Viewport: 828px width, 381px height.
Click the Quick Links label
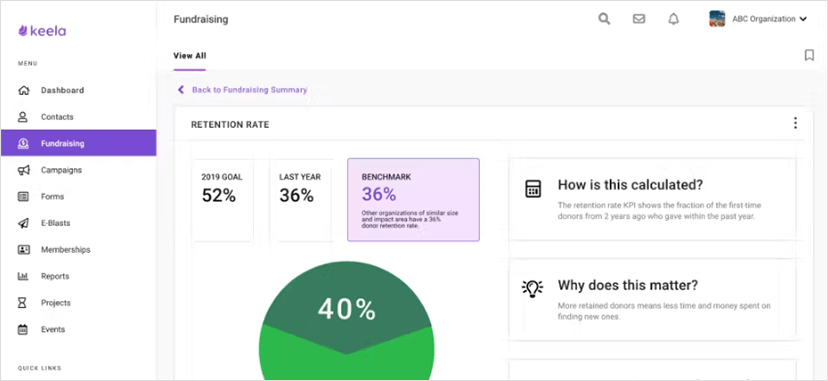[x=40, y=368]
